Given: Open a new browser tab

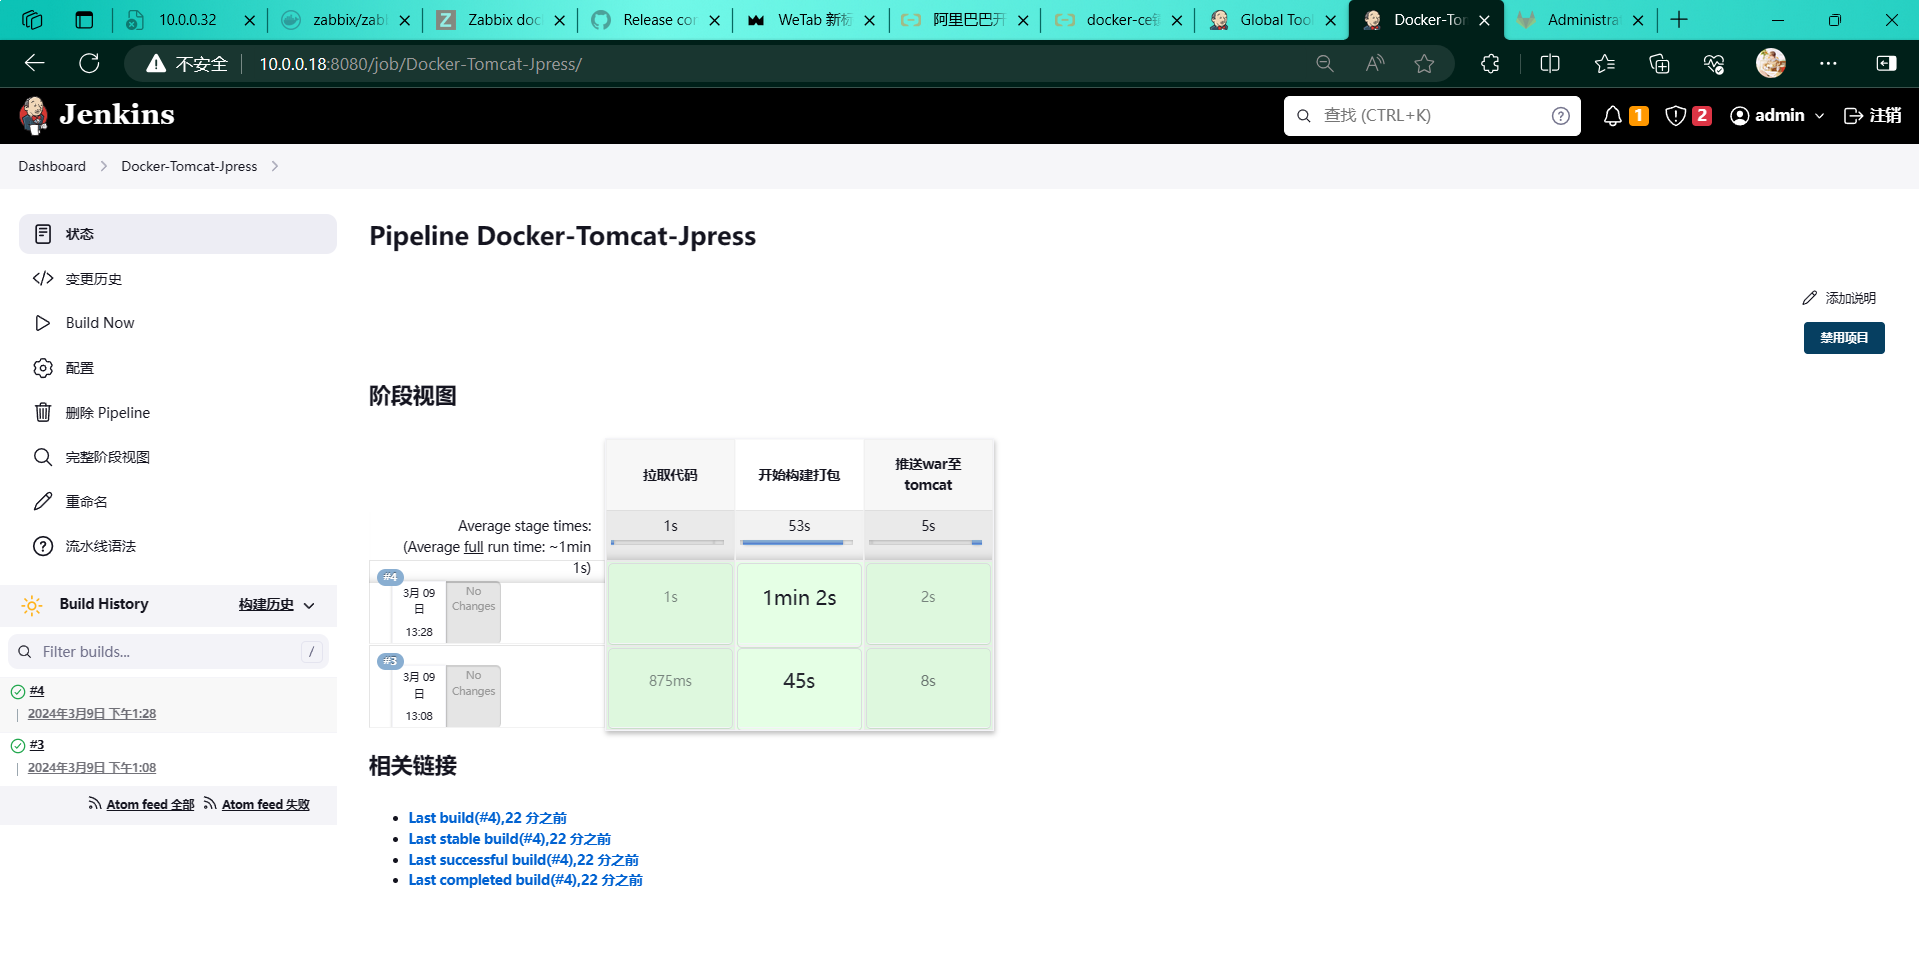Looking at the screenshot, I should tap(1679, 20).
